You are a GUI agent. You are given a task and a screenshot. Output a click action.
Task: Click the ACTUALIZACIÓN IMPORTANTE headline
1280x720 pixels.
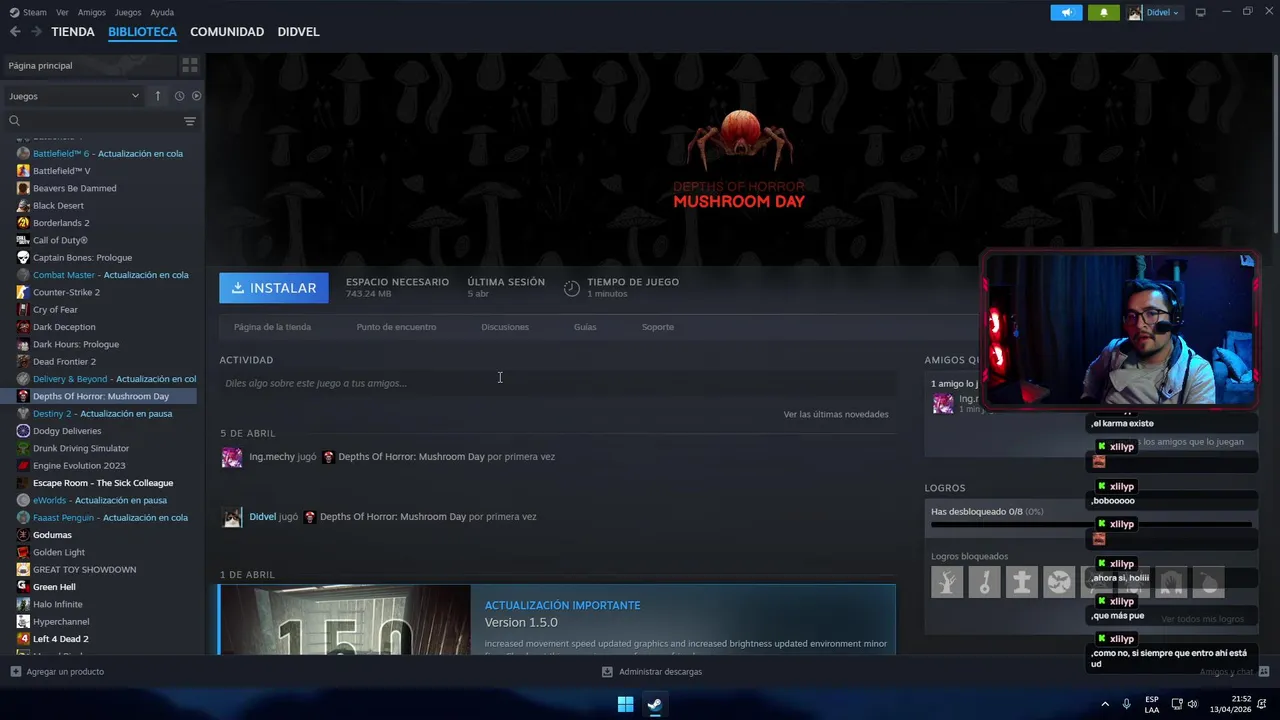(x=562, y=606)
